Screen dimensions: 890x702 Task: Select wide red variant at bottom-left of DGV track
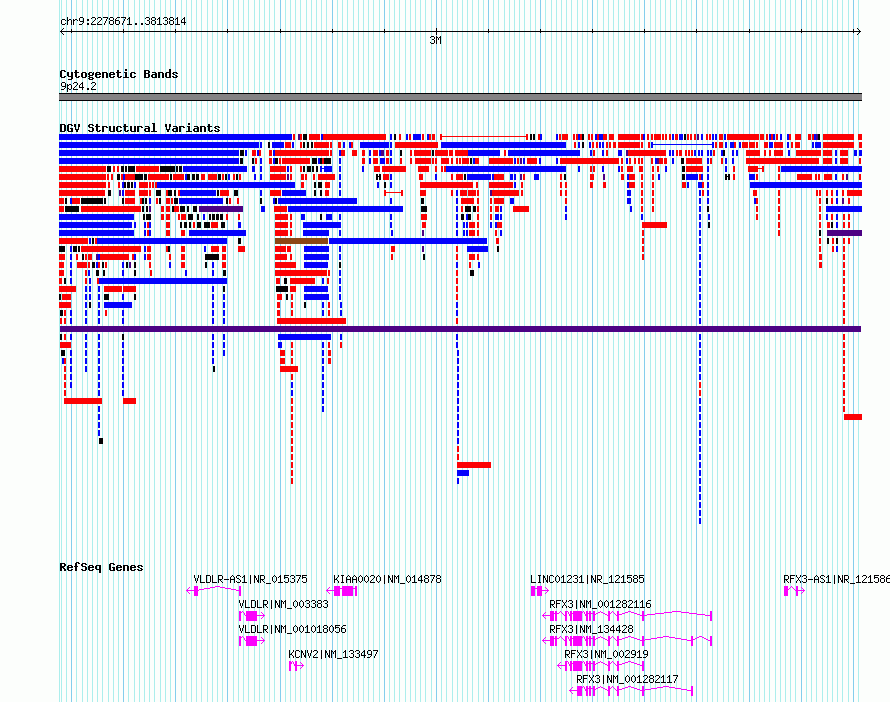click(x=83, y=401)
